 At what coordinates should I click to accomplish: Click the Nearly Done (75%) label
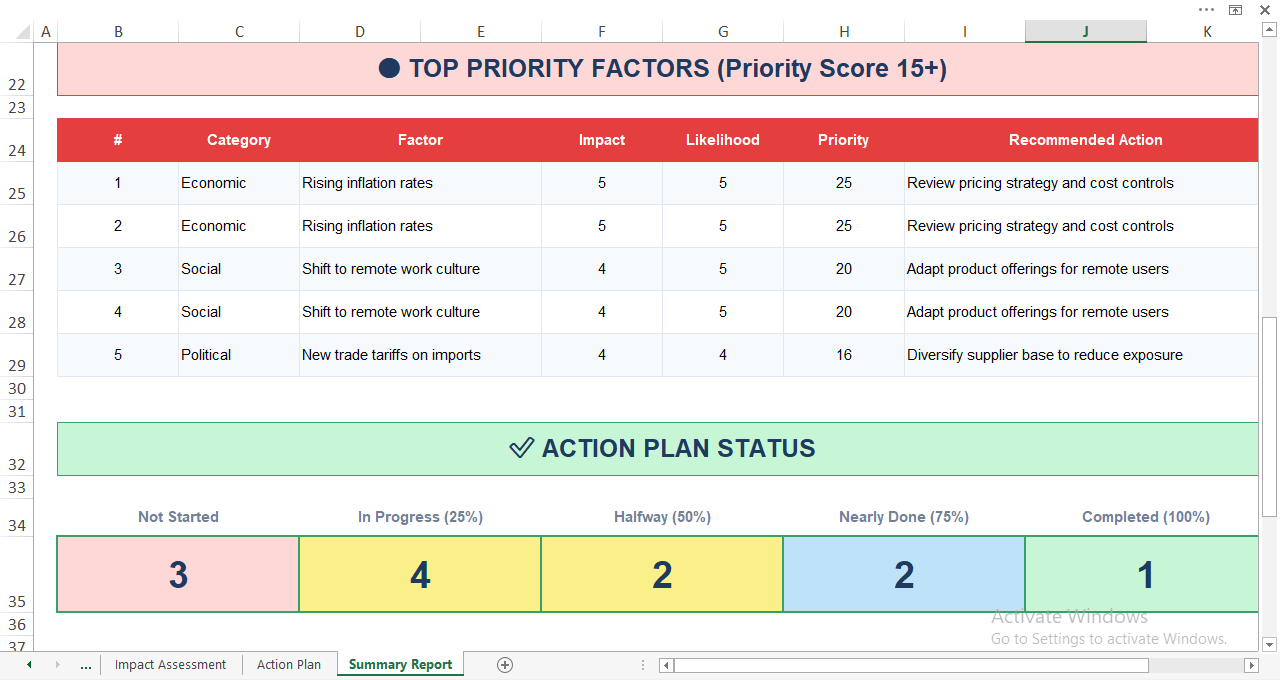pyautogui.click(x=904, y=517)
